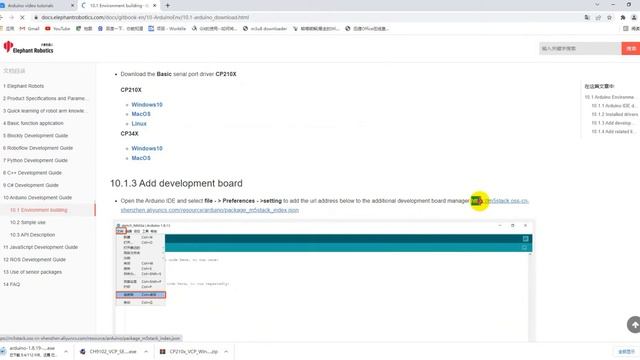This screenshot has height=360, width=640.
Task: Open the Worktile bookmark
Action: pos(167,29)
